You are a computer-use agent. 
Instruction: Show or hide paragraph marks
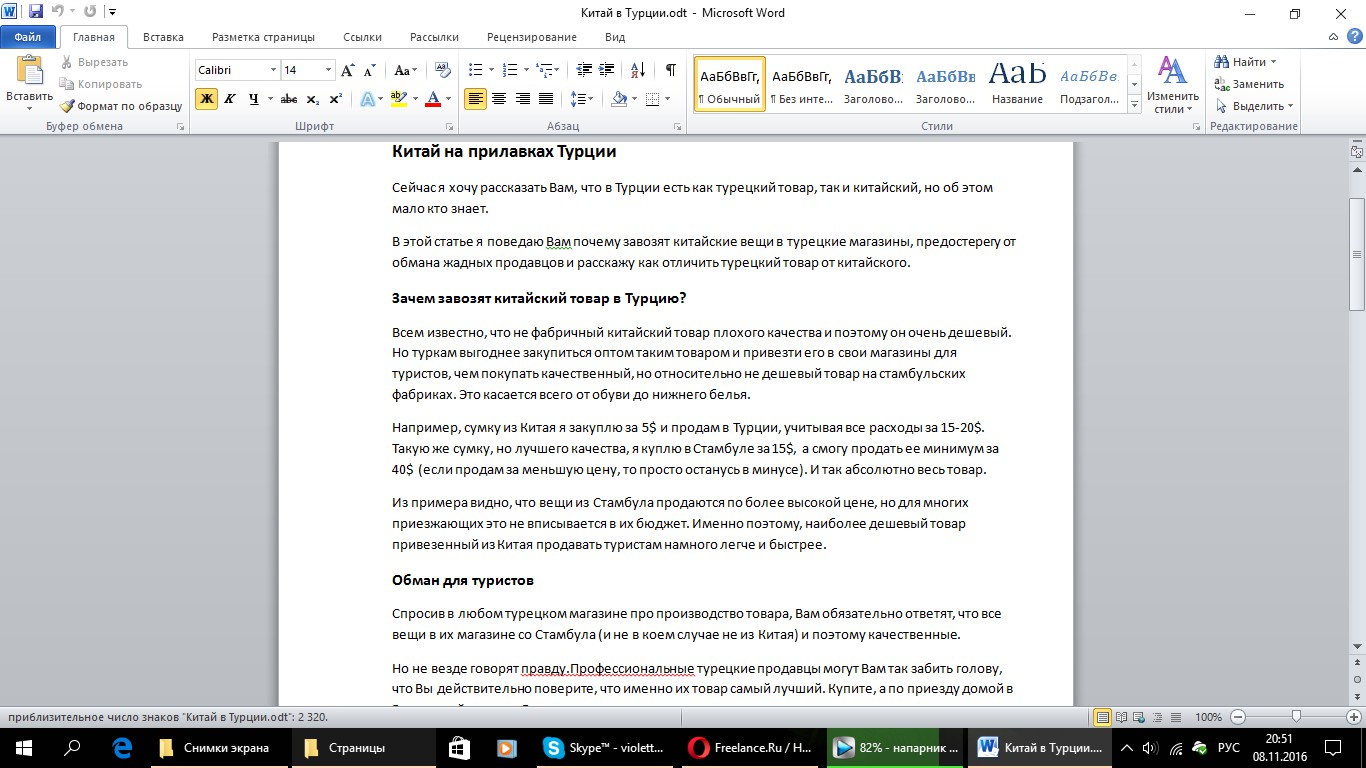click(670, 70)
